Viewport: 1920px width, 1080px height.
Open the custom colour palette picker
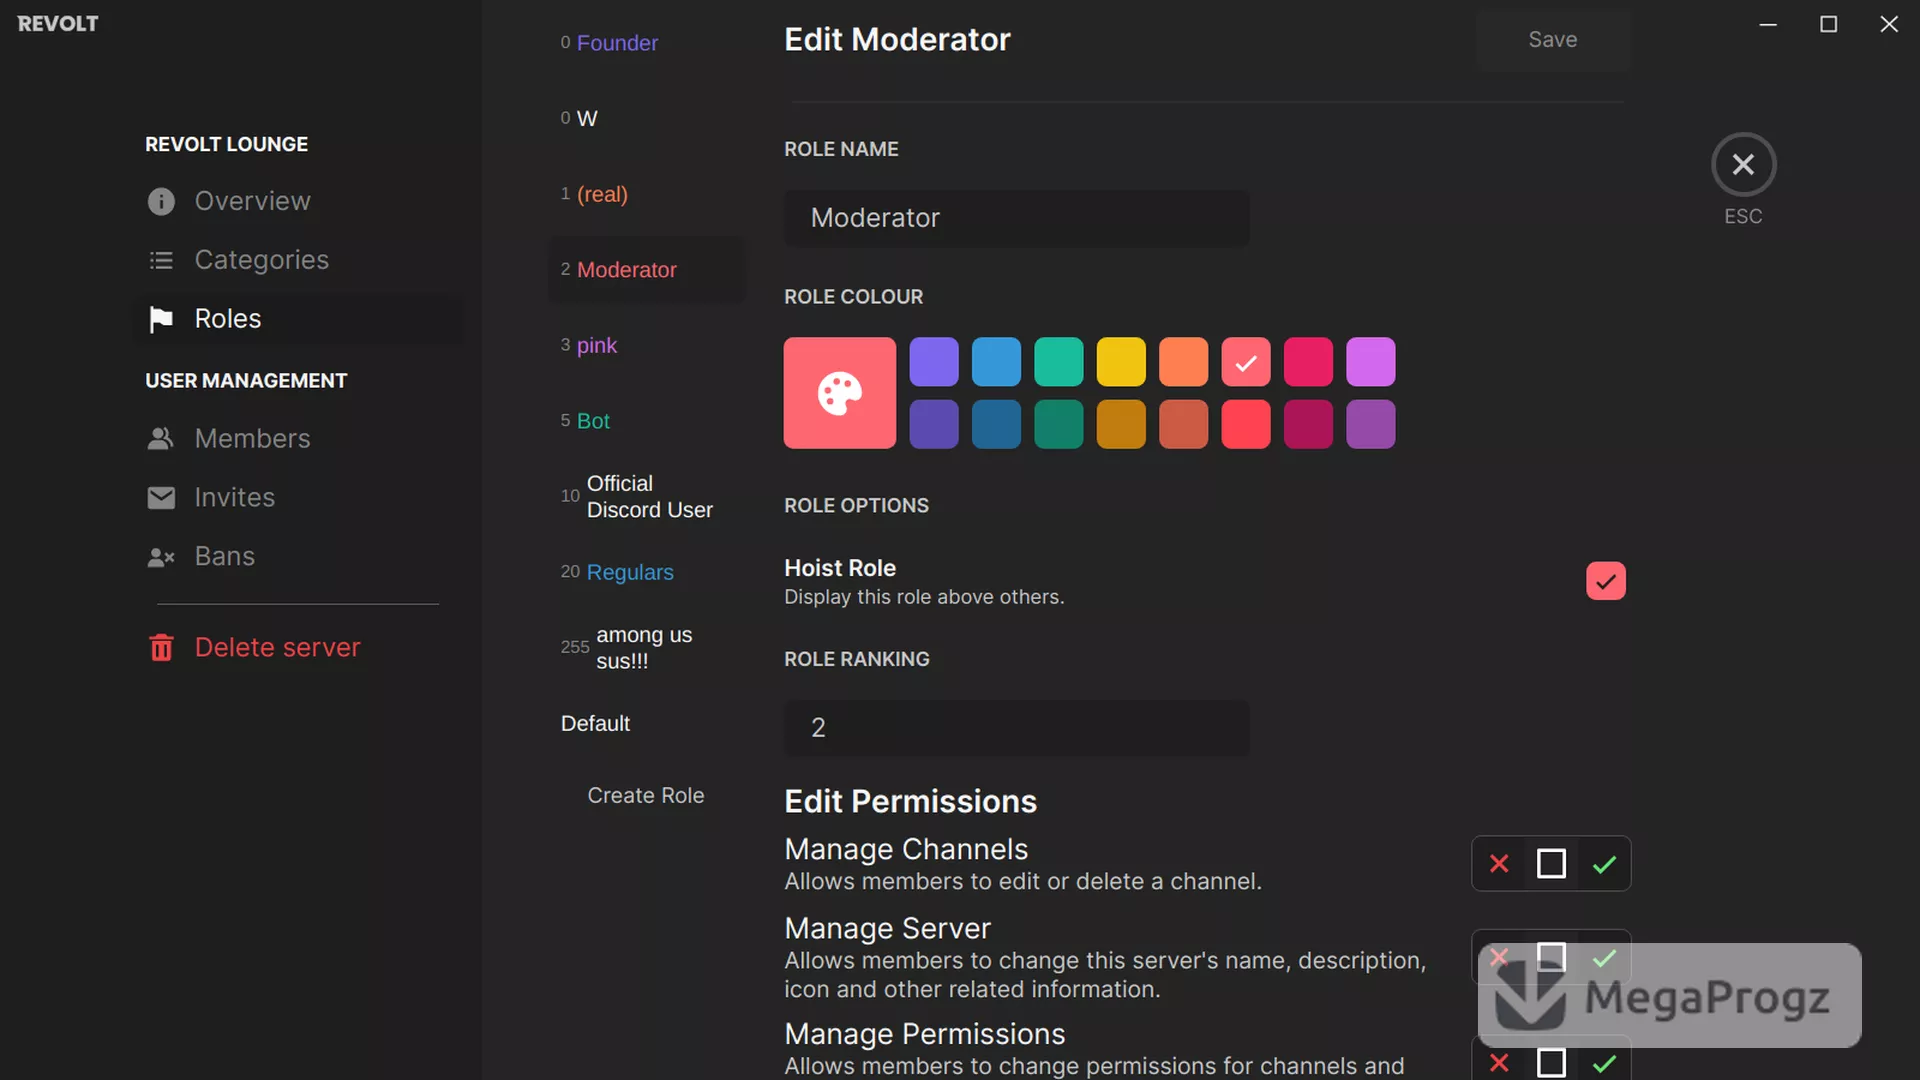click(x=840, y=393)
